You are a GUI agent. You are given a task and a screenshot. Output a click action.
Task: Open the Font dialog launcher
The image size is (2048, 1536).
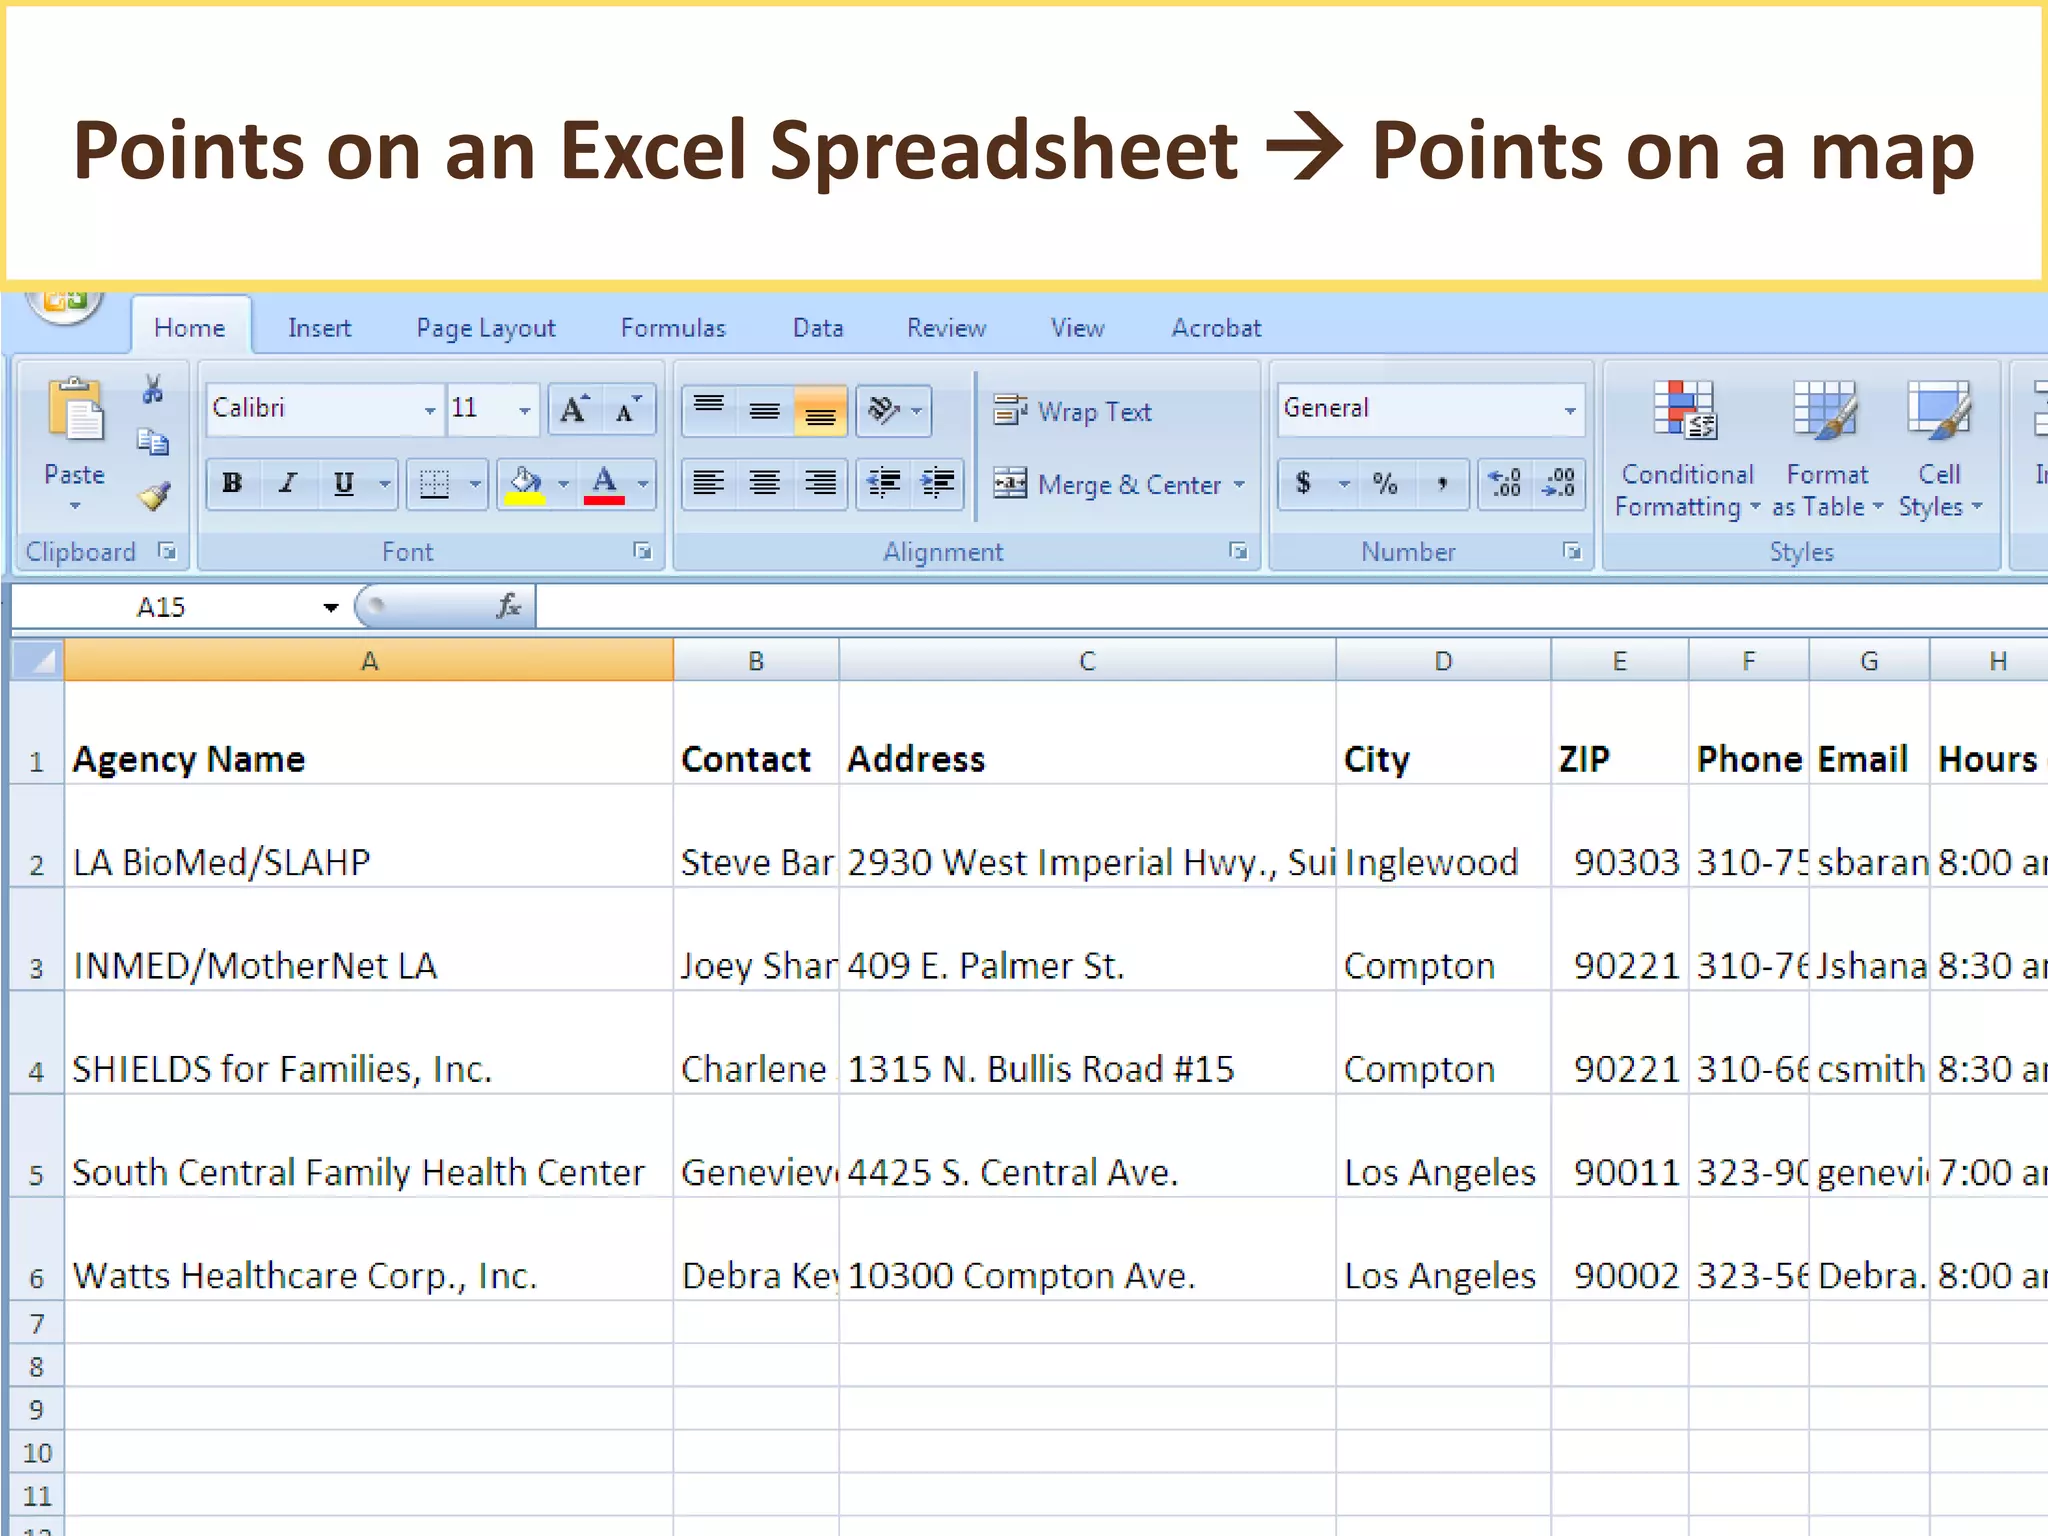click(x=642, y=551)
